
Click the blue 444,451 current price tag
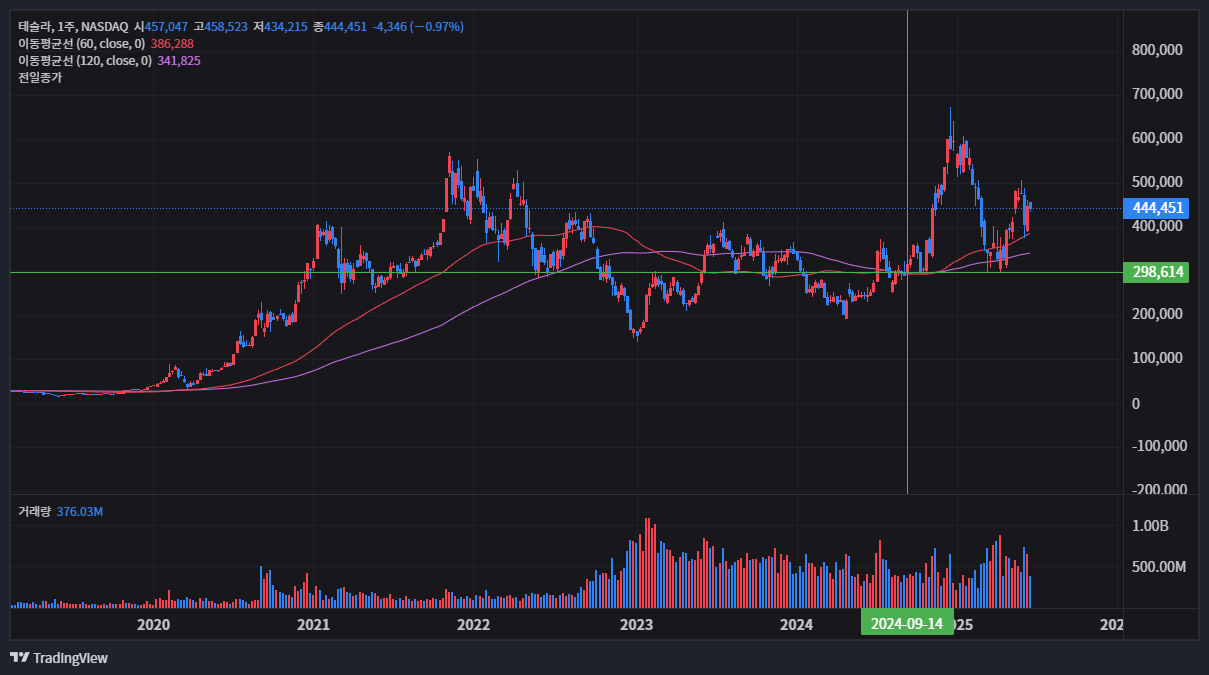(1158, 208)
